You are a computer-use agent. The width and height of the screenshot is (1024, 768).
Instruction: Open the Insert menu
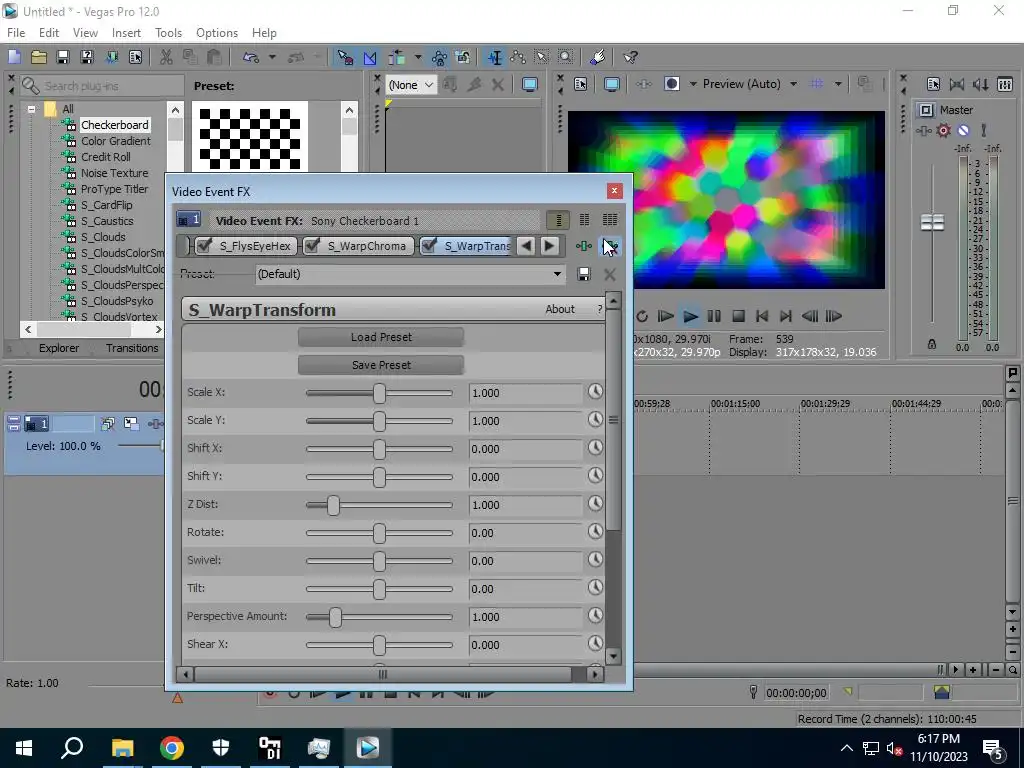(x=126, y=33)
